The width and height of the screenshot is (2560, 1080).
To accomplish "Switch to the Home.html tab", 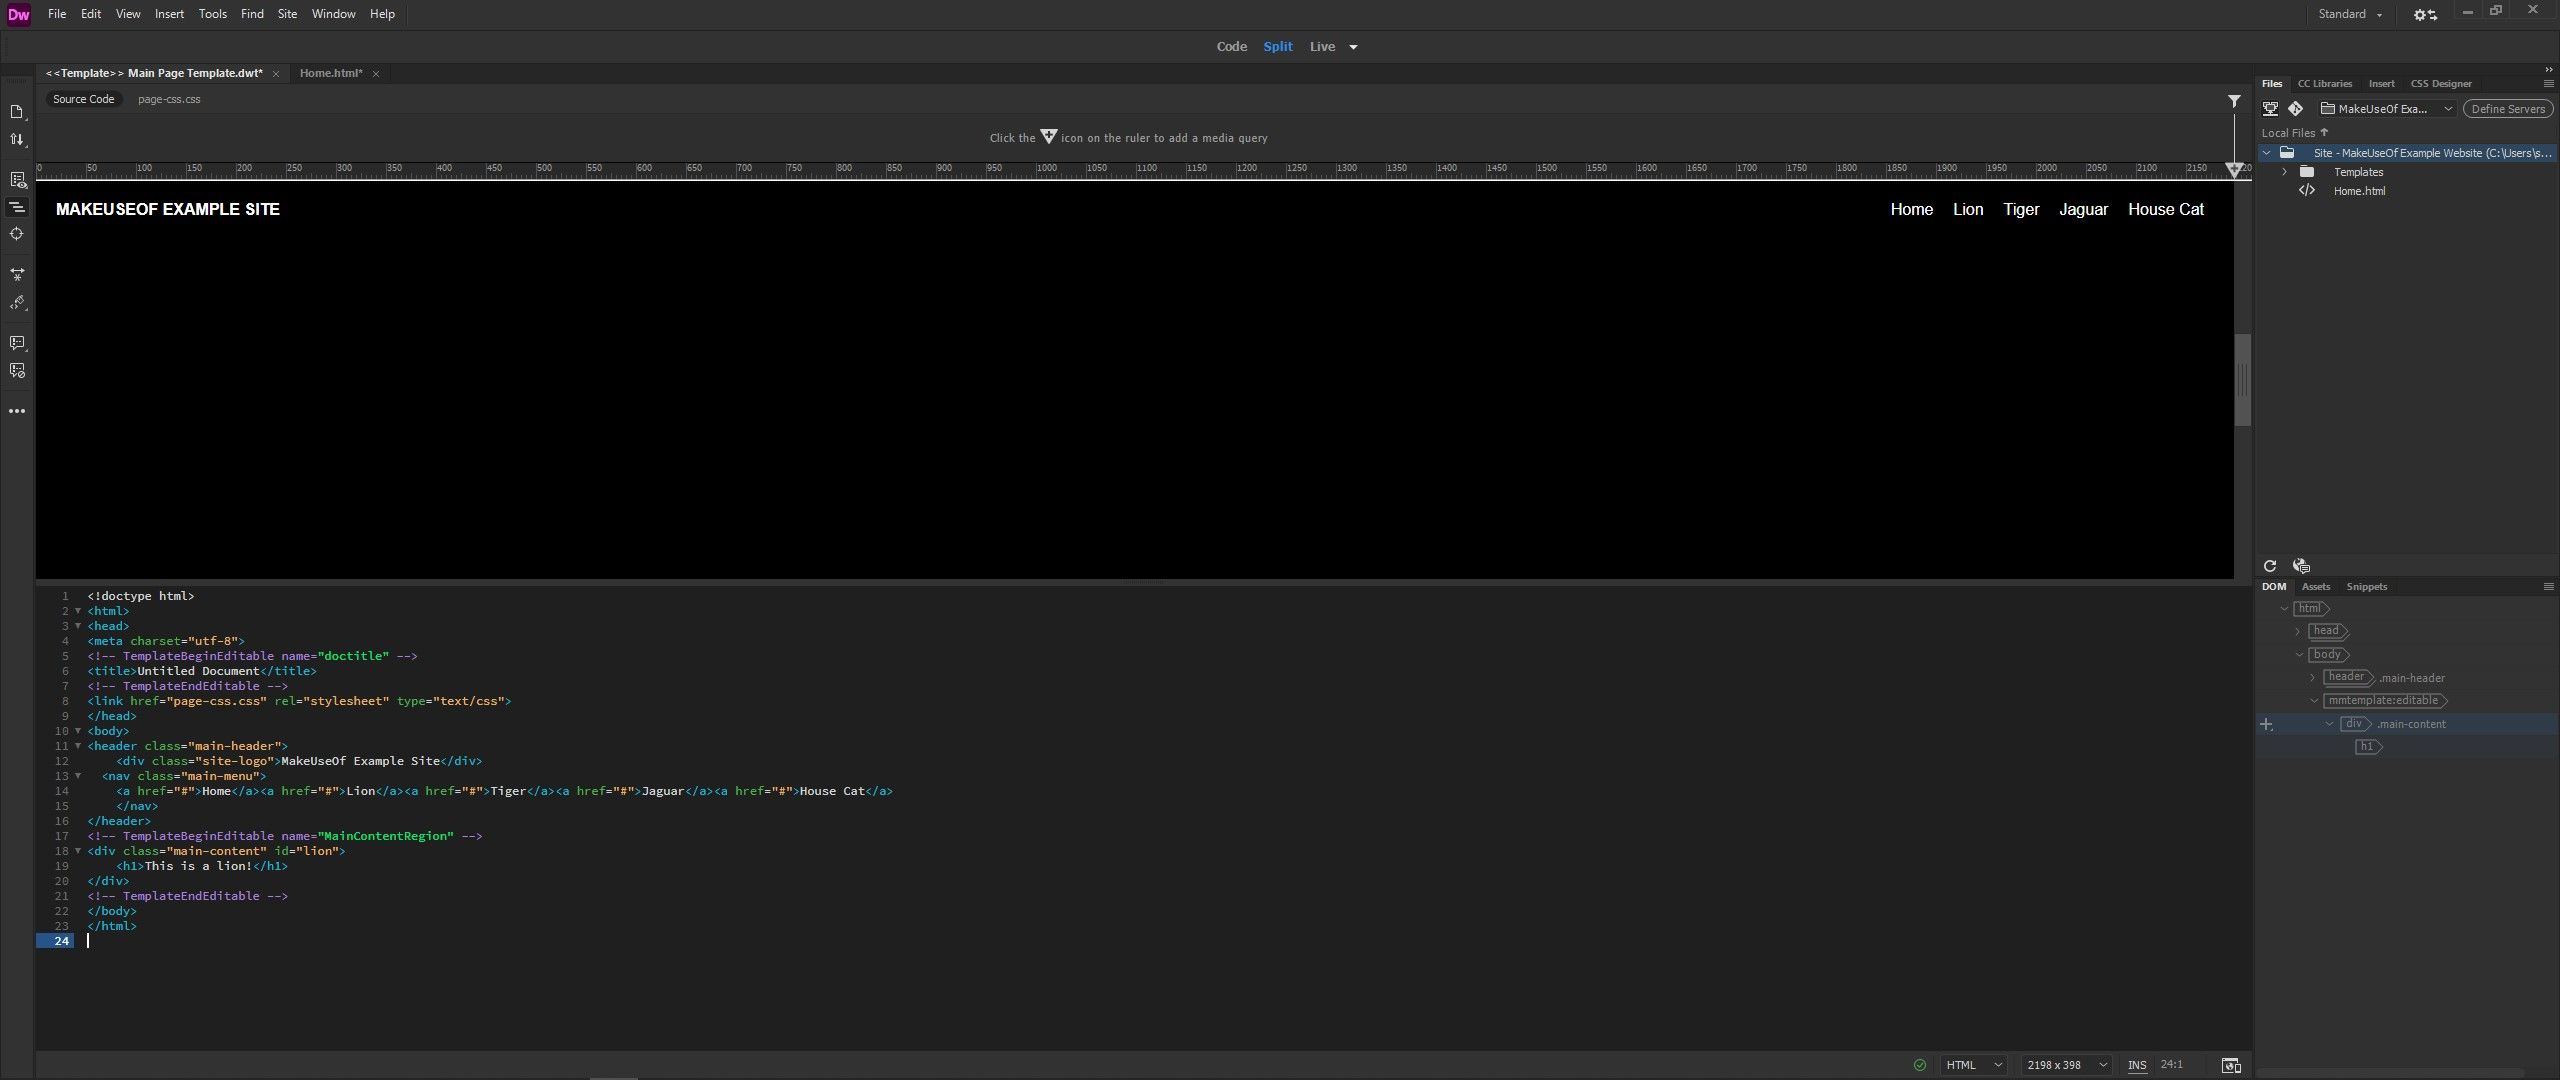I will [331, 73].
